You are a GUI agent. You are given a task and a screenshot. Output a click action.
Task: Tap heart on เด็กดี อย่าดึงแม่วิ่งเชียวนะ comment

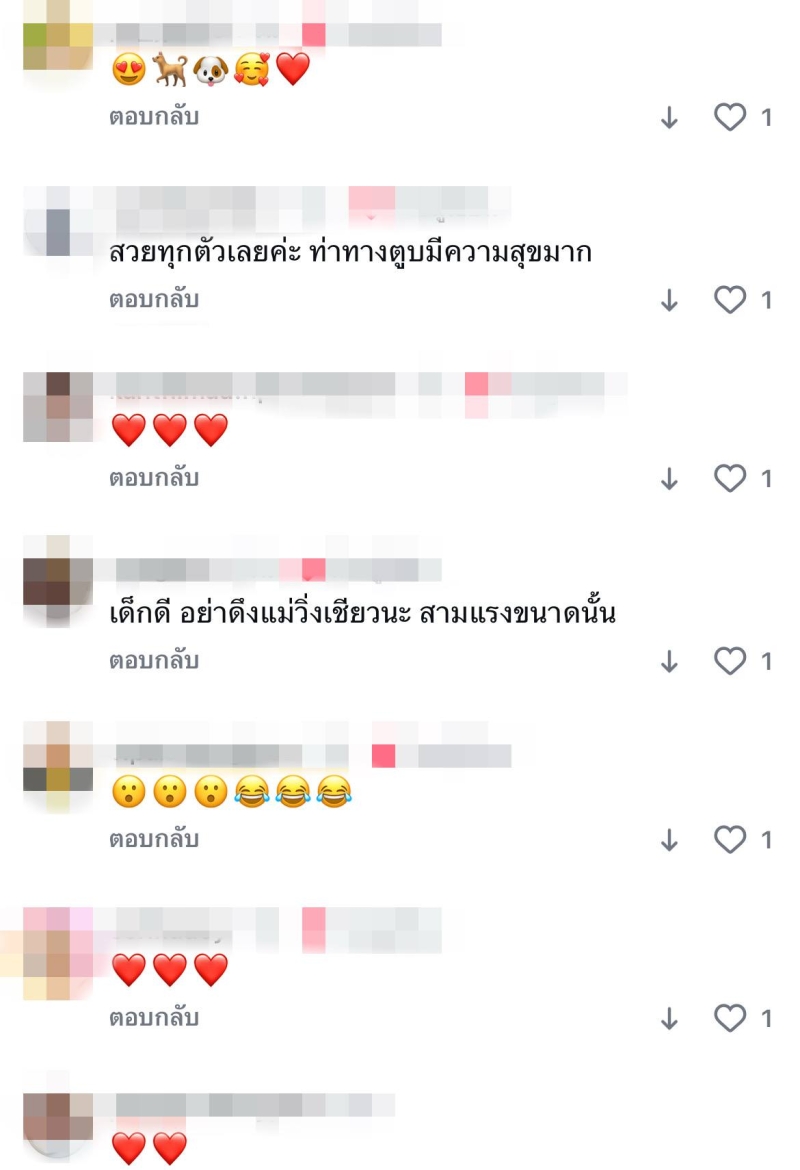pos(730,661)
